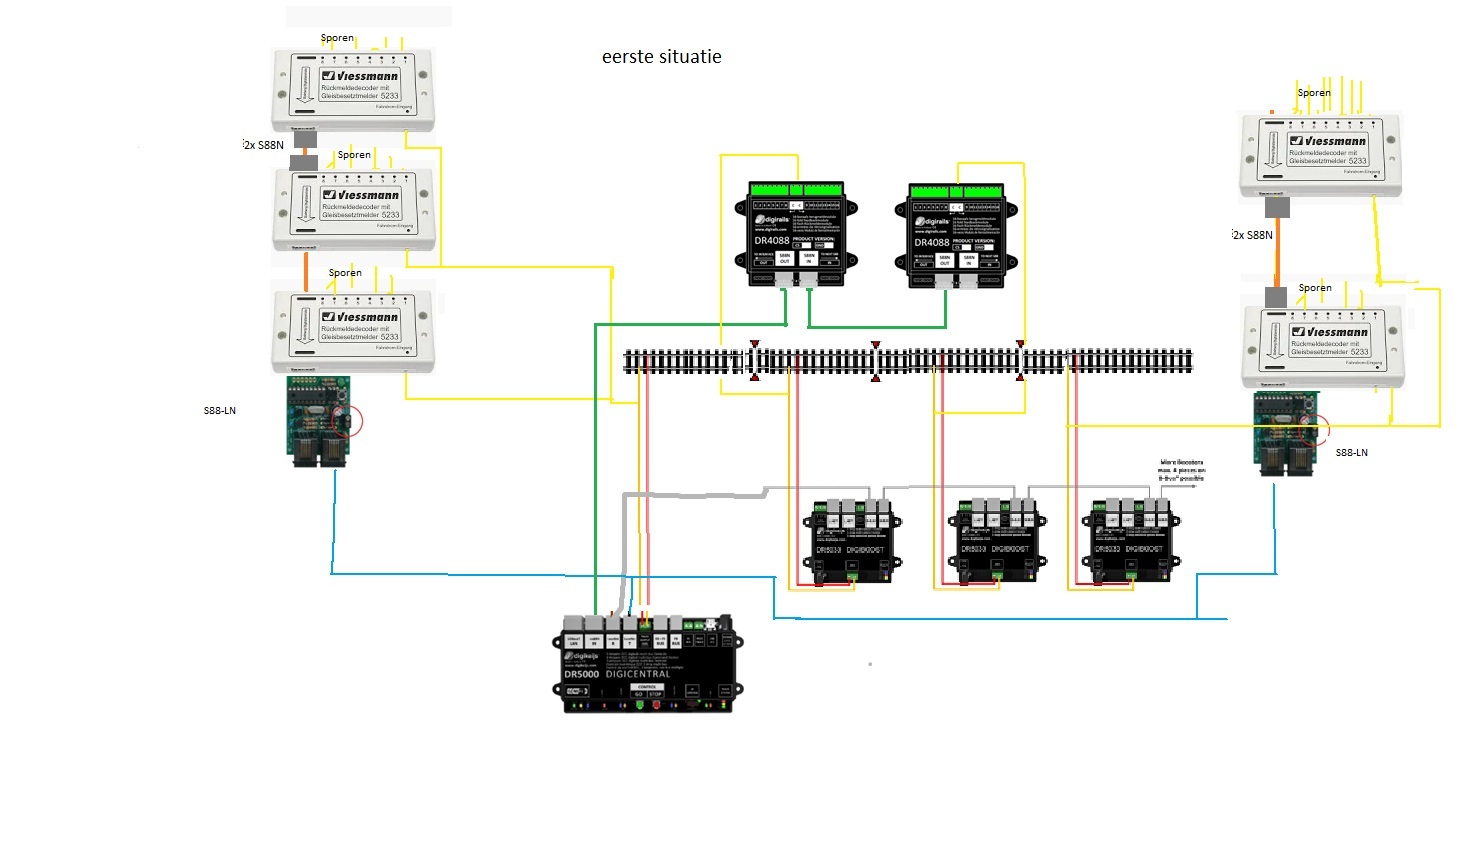Select the lowest Viessmann 5233 module on the left
Screen dimensions: 1481x856
pos(353,331)
